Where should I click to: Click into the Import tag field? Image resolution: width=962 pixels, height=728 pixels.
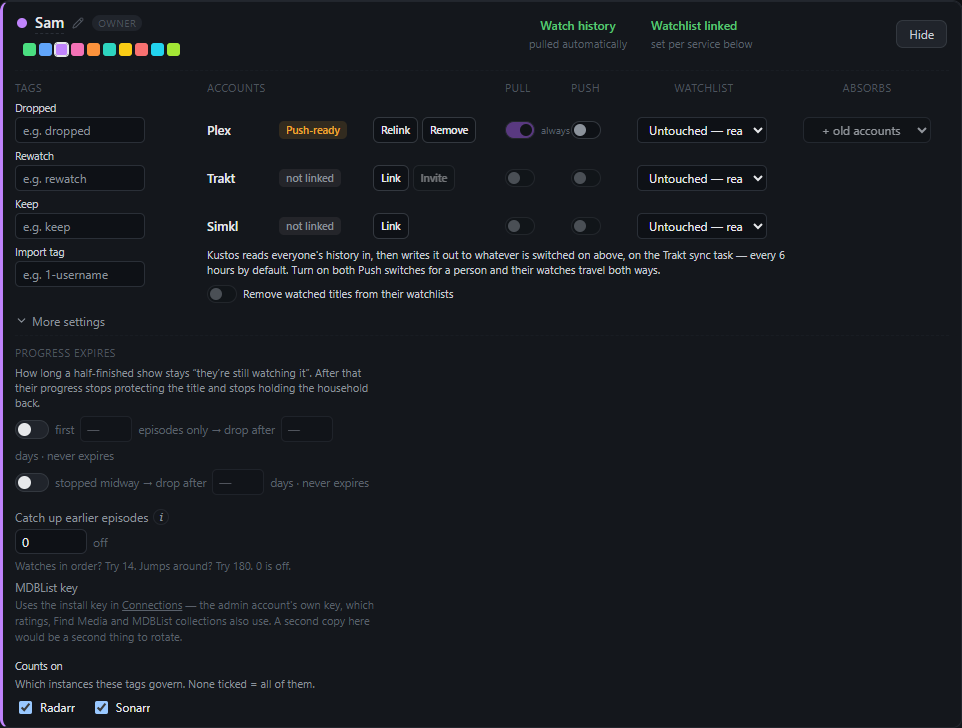pyautogui.click(x=80, y=274)
